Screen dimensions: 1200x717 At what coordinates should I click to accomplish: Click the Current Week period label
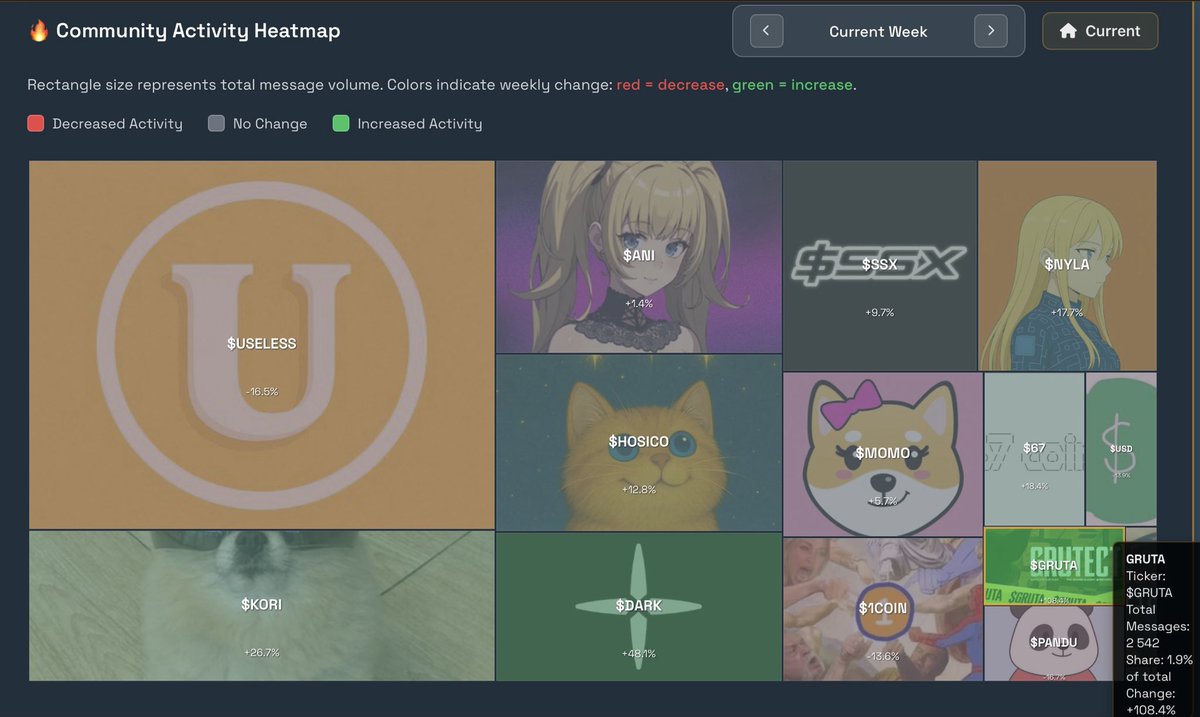pyautogui.click(x=878, y=32)
